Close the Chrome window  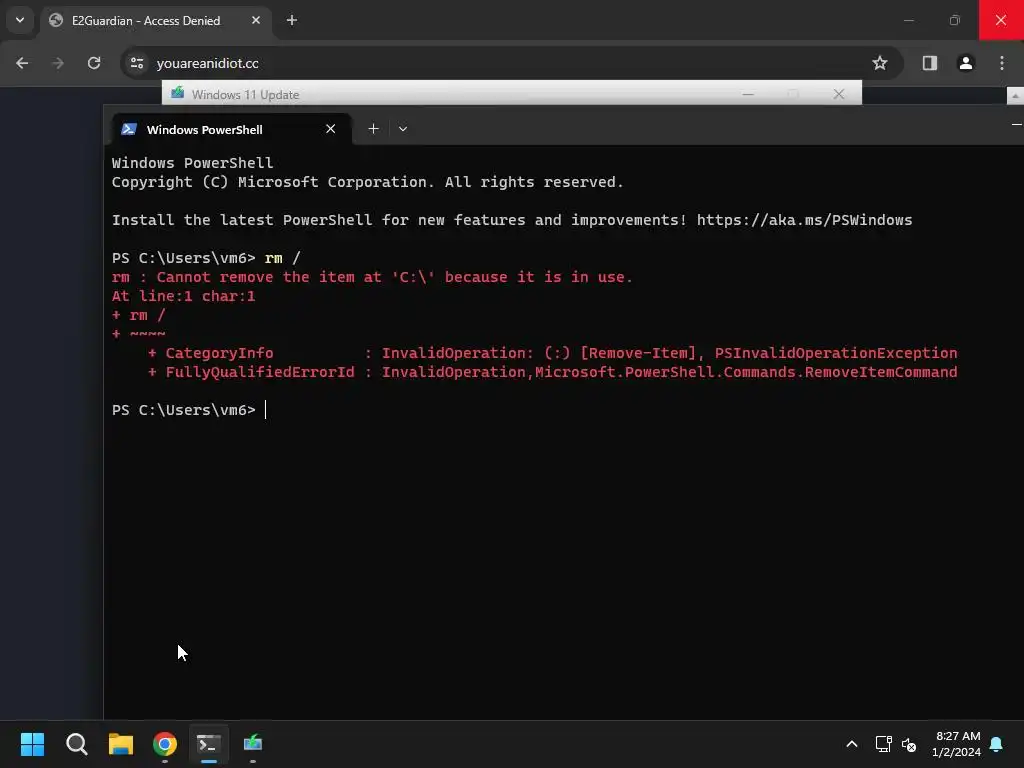1001,20
